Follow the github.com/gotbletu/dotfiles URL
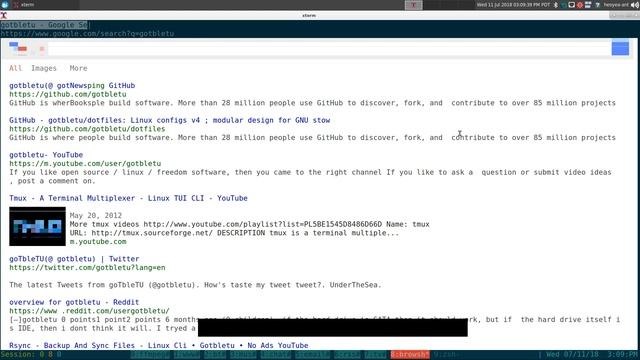640x360 pixels. click(x=87, y=129)
